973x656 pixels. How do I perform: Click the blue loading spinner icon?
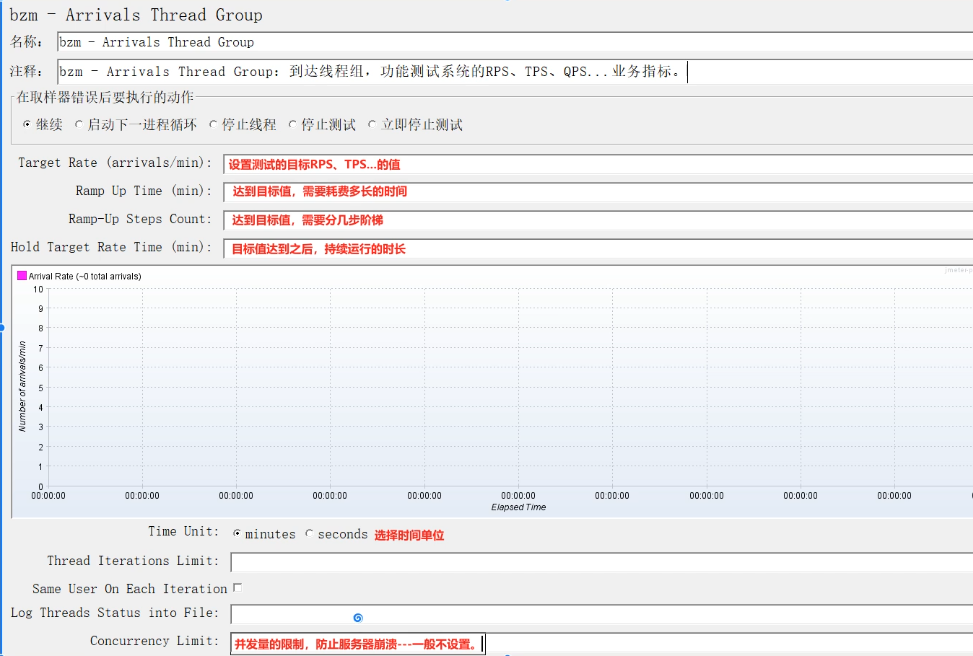358,618
